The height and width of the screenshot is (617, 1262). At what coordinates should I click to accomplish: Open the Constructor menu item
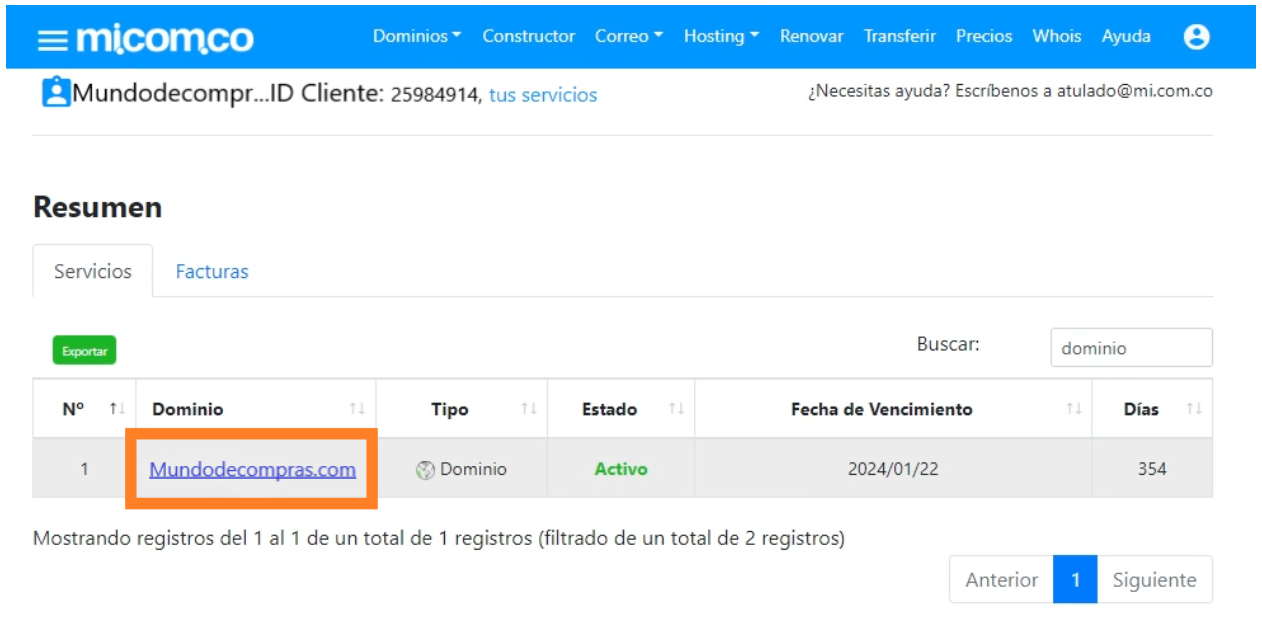click(x=528, y=36)
